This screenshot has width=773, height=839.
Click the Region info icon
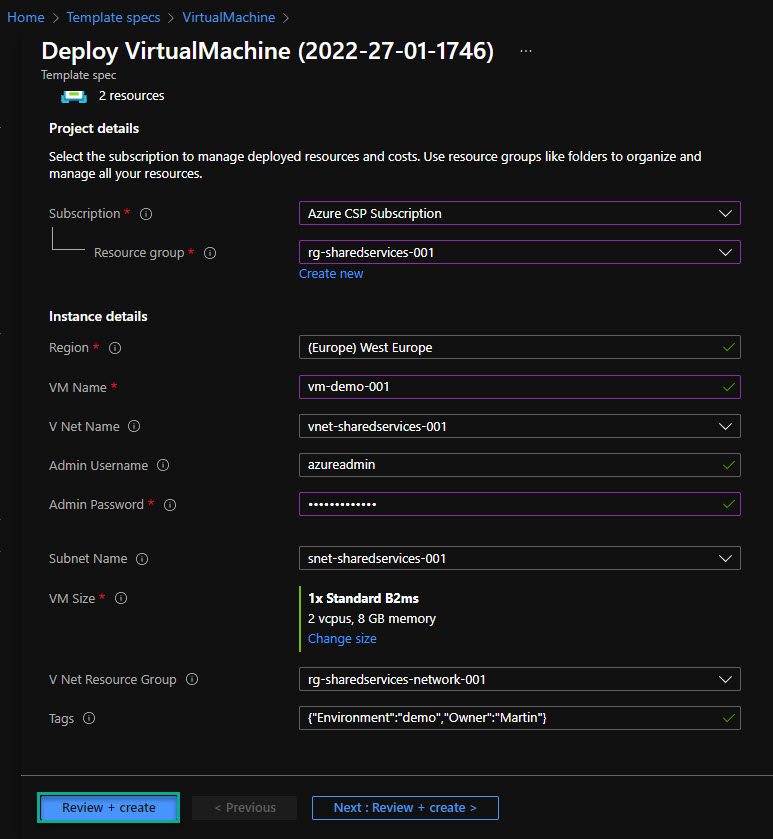[115, 348]
